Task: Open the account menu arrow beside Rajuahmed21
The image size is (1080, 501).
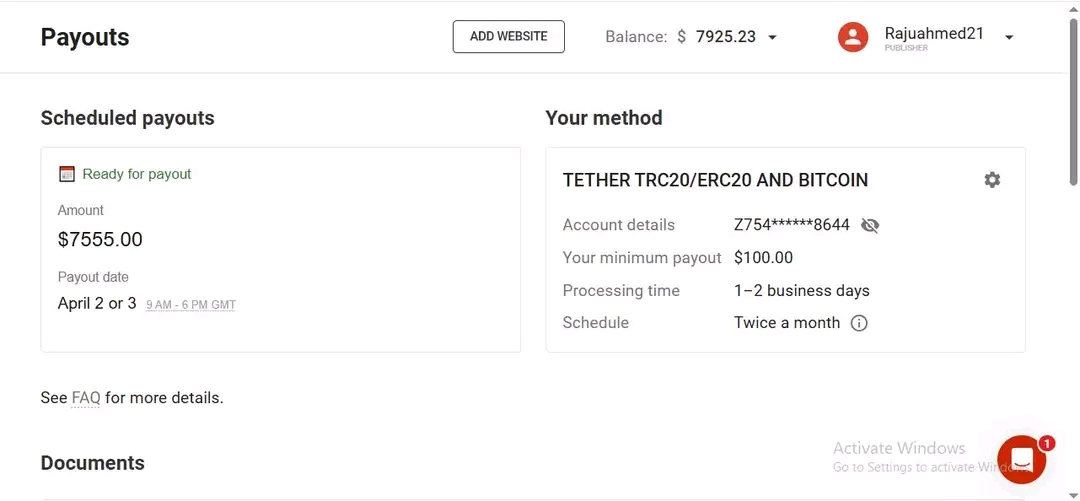Action: click(1008, 38)
